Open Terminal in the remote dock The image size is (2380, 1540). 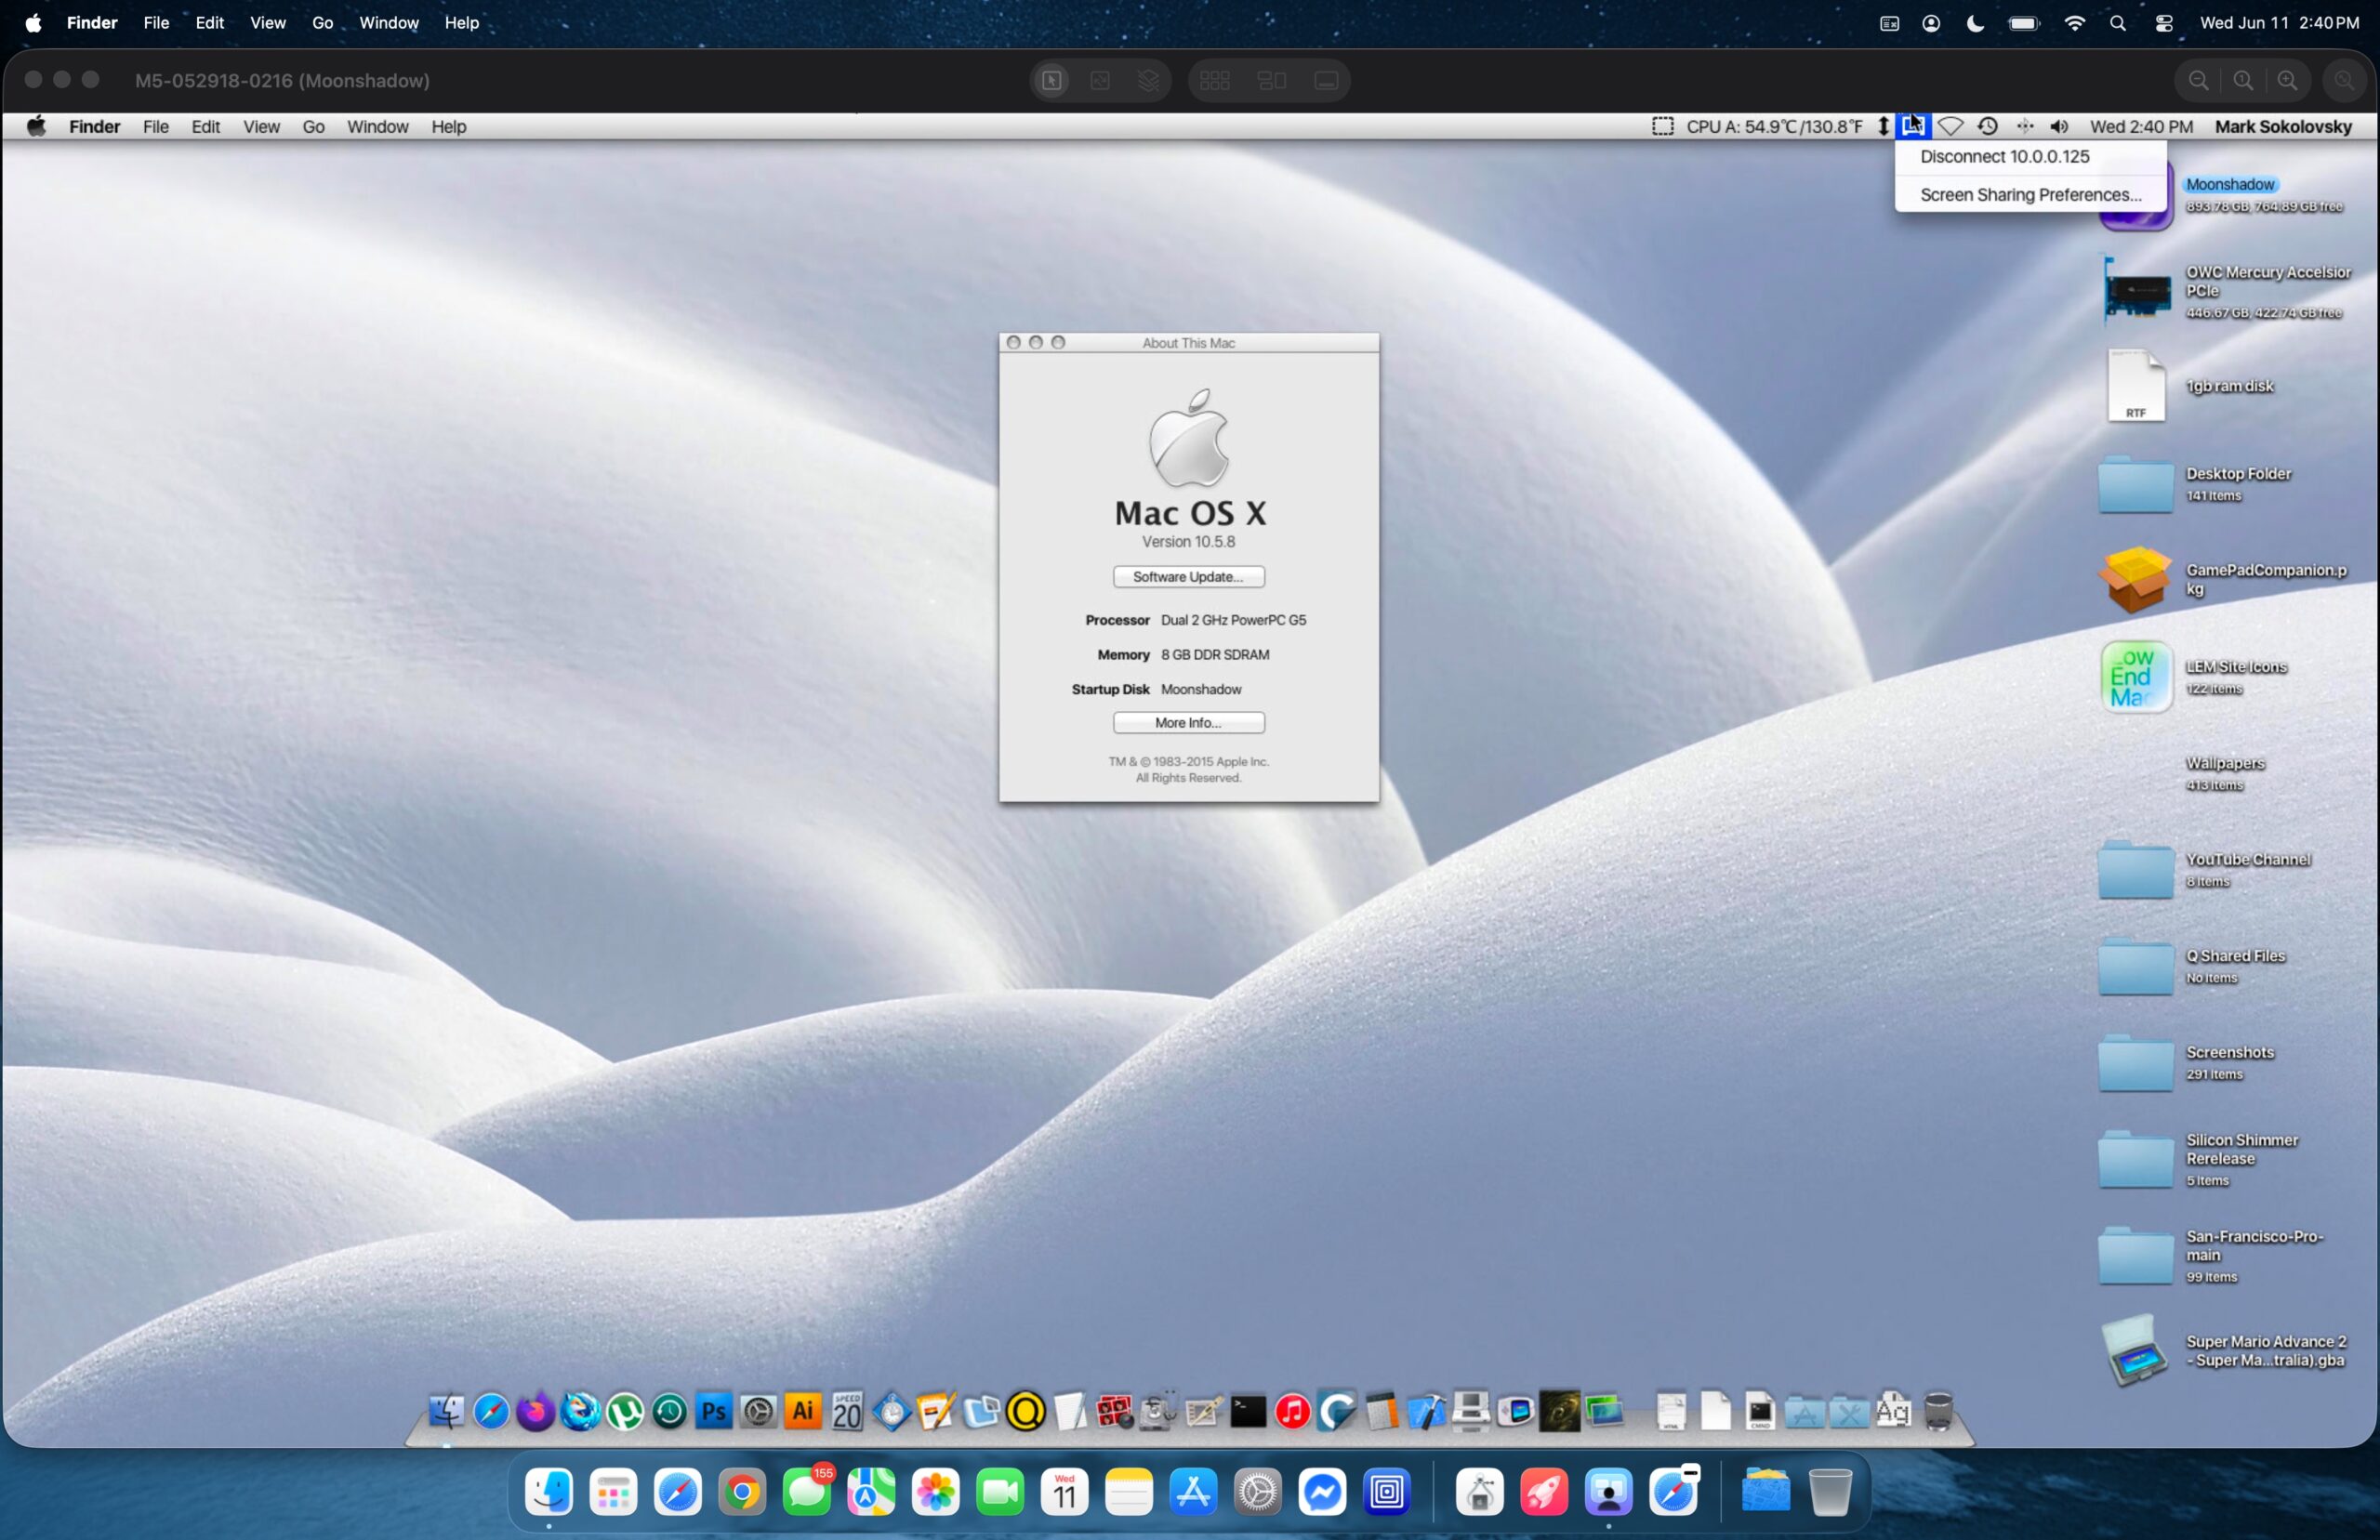[x=1247, y=1411]
